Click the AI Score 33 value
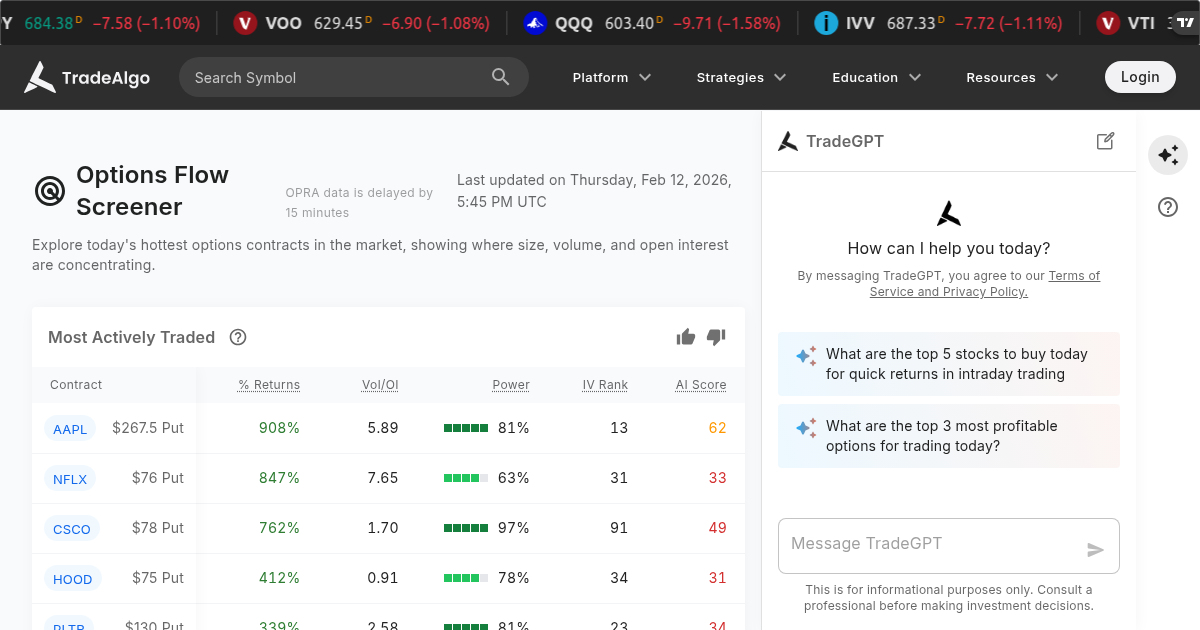Screen dimensions: 1200x630 717,478
